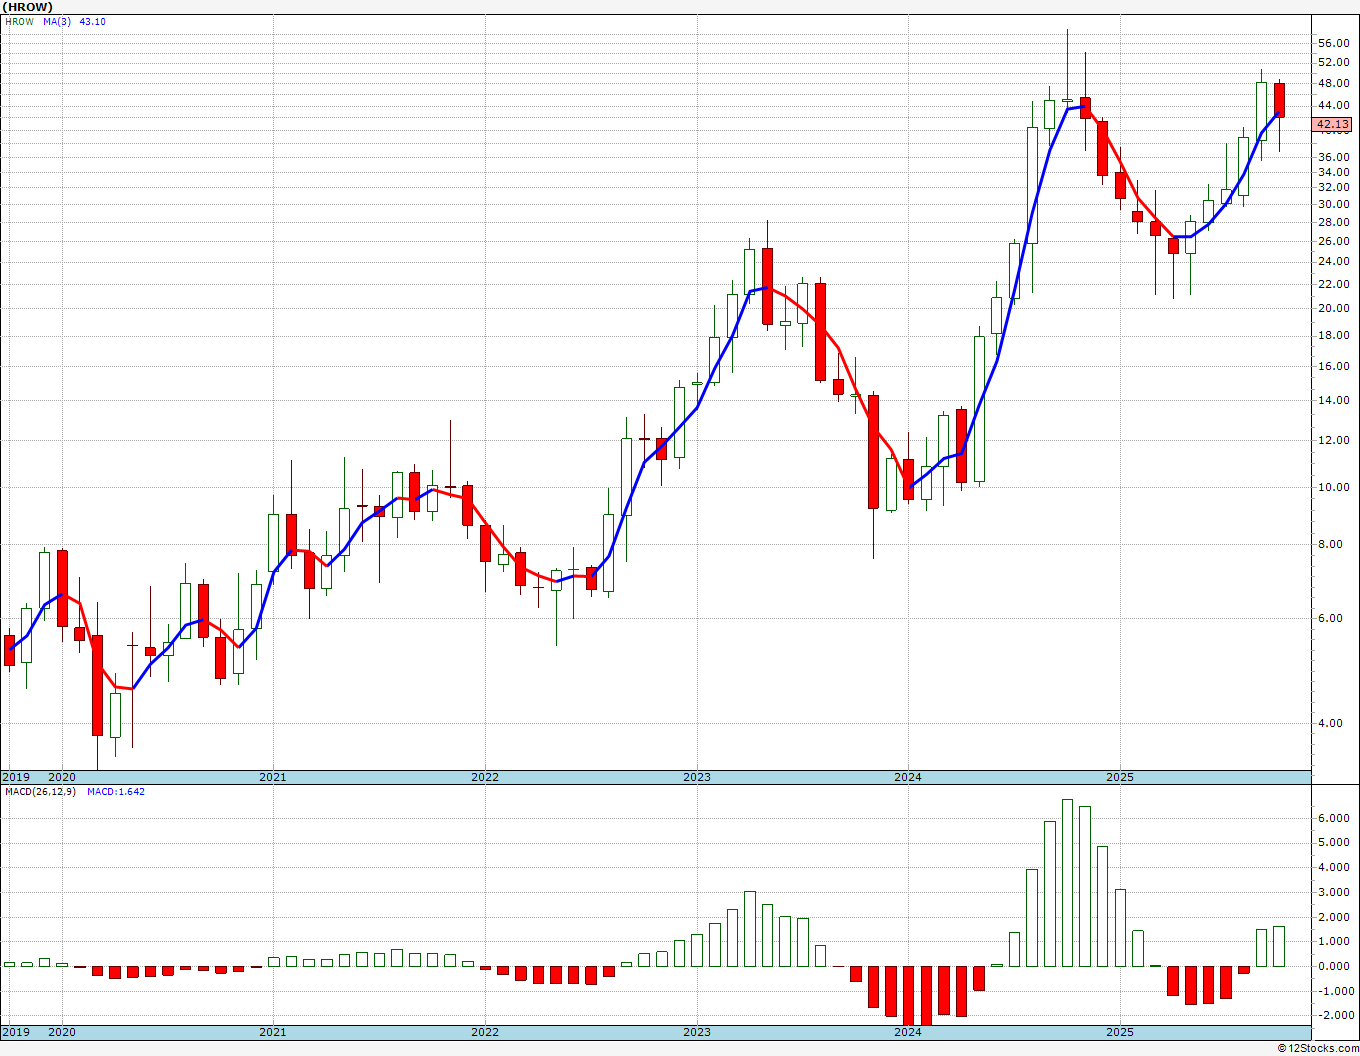Select 2022 on the price chart time axis

(485, 777)
